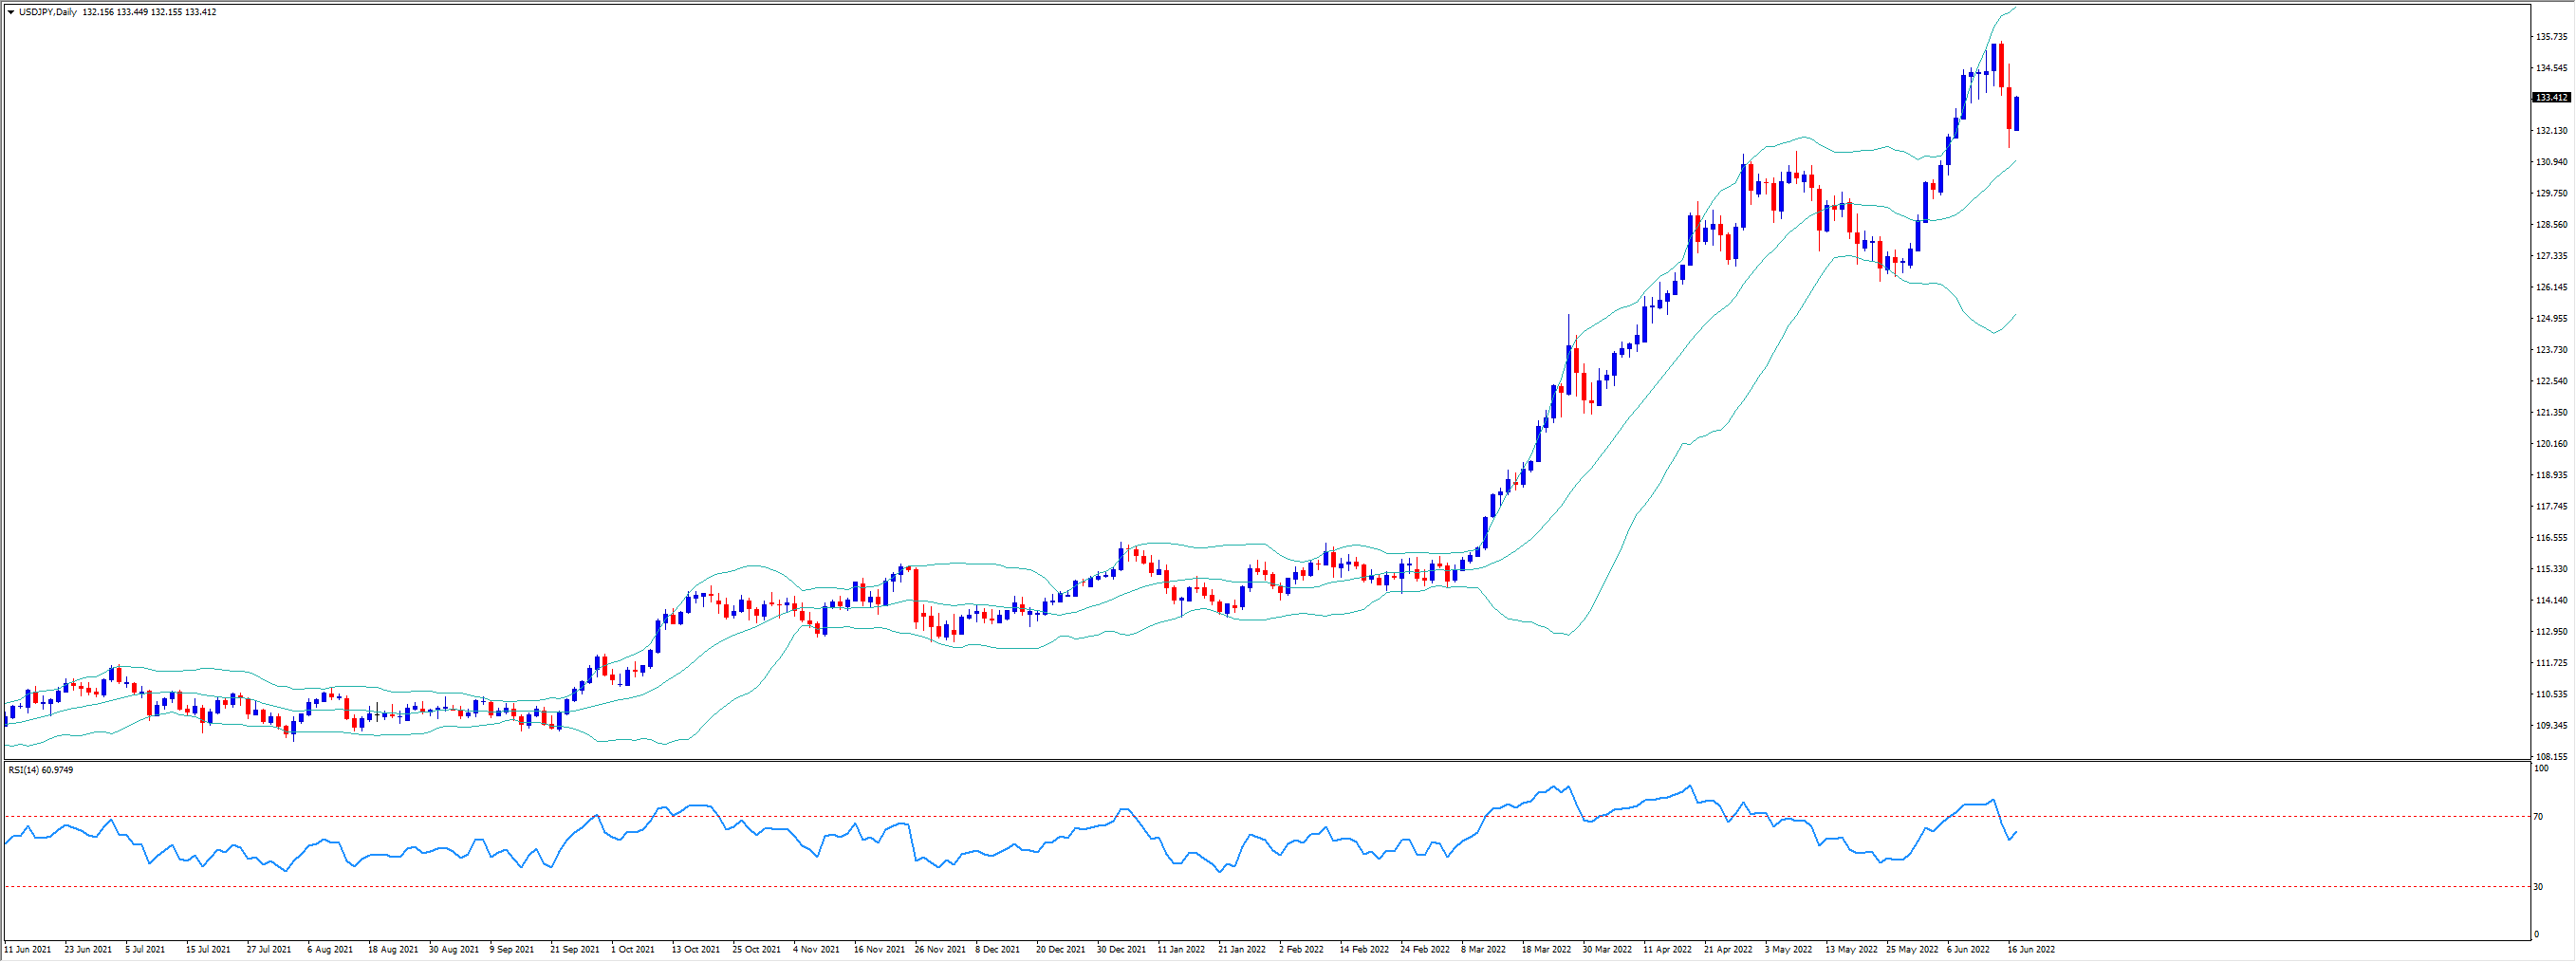This screenshot has height=962, width=2576.
Task: Click the 21 Sep 2021 date label
Action: pyautogui.click(x=575, y=949)
